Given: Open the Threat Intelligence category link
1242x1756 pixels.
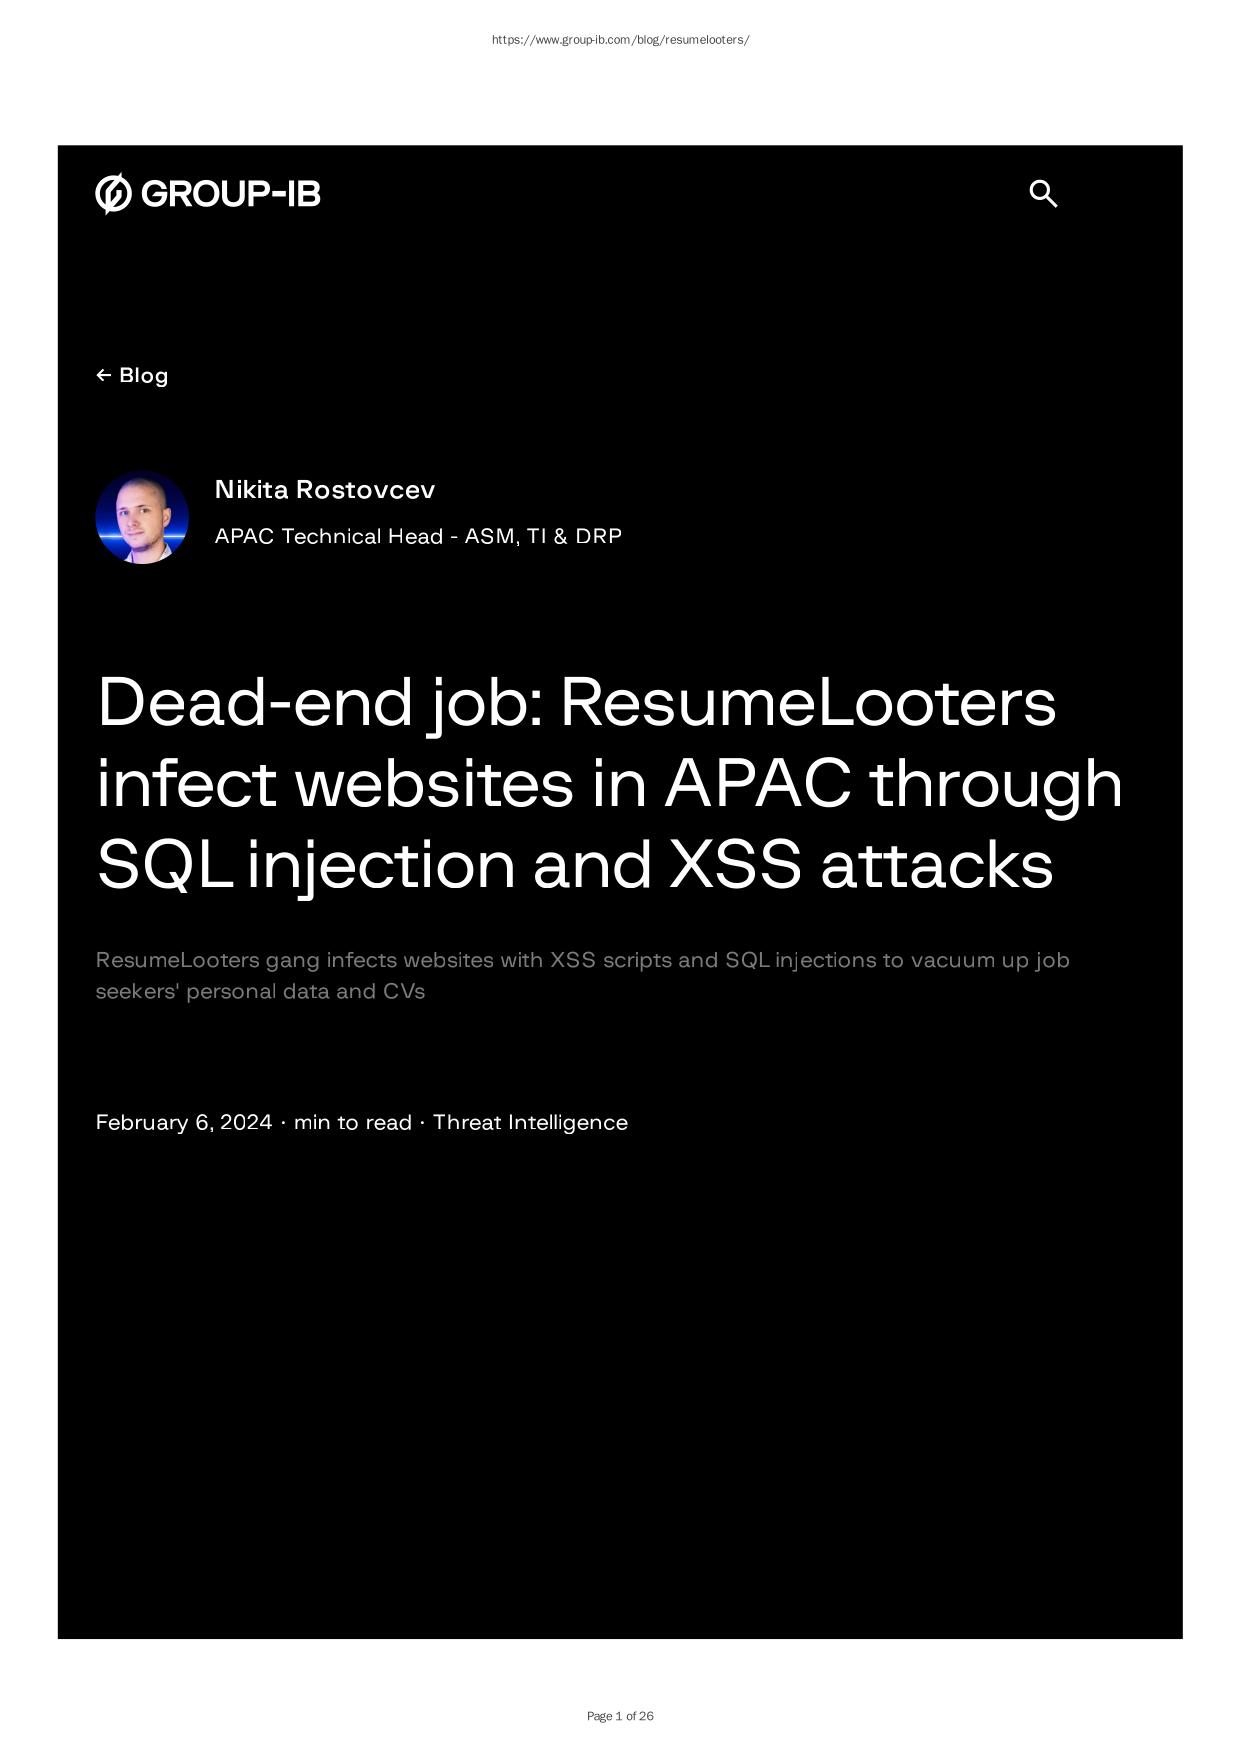Looking at the screenshot, I should [x=530, y=1122].
